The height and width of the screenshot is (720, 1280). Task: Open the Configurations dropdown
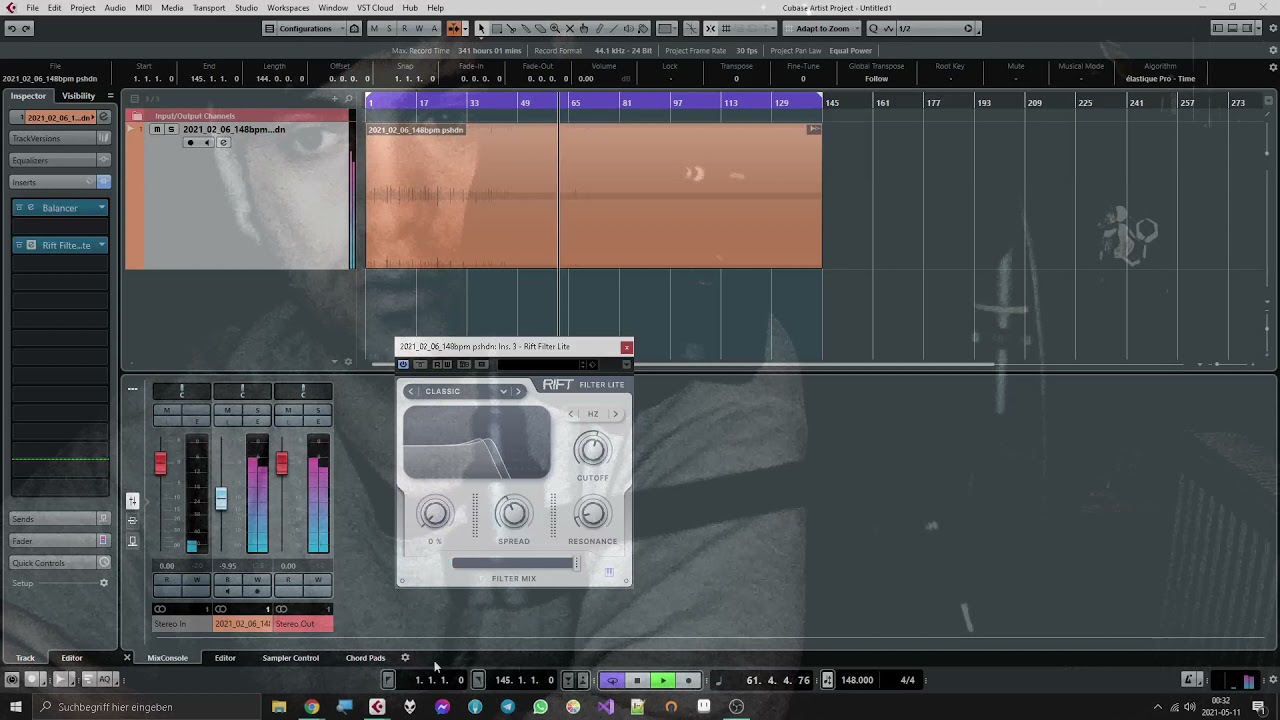pyautogui.click(x=304, y=28)
